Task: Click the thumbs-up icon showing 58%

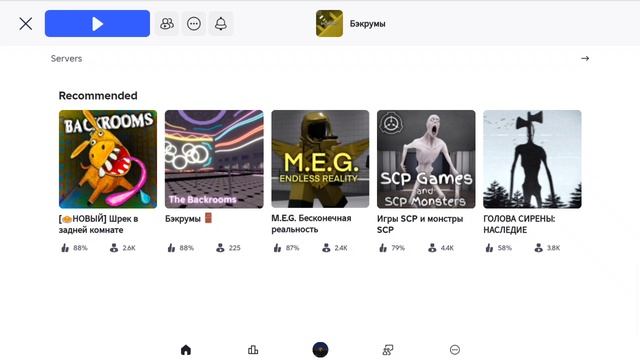Action: [x=489, y=248]
